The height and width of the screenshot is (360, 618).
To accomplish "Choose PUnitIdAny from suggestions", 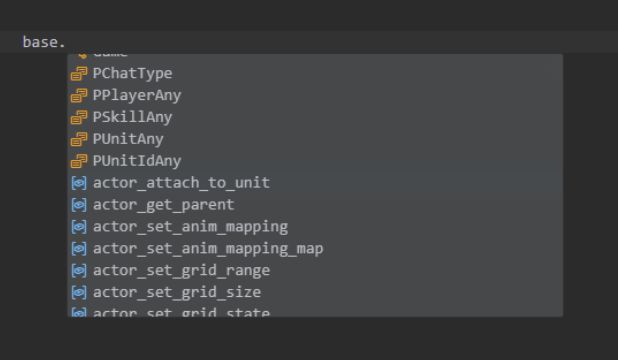I will 315,161.
